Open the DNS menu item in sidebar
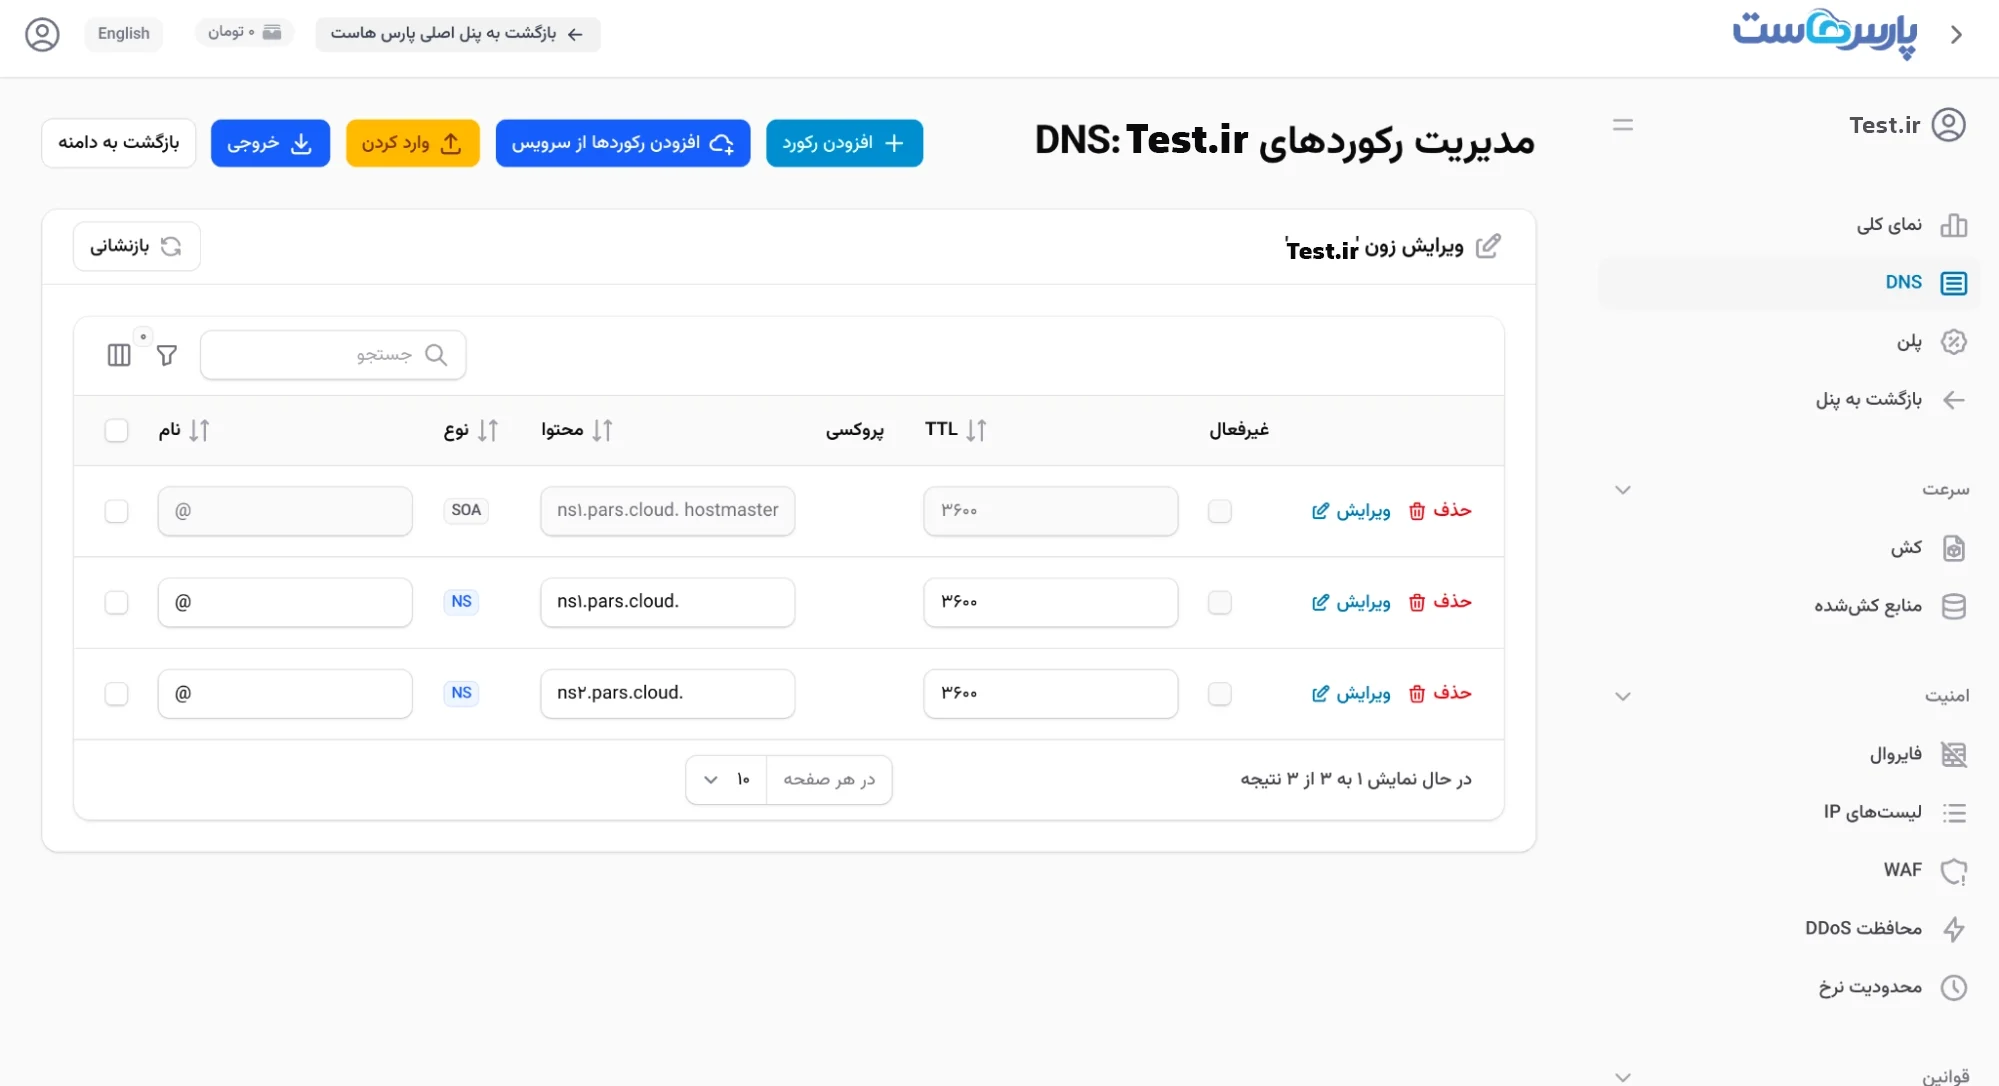The height and width of the screenshot is (1086, 1999). [1788, 283]
